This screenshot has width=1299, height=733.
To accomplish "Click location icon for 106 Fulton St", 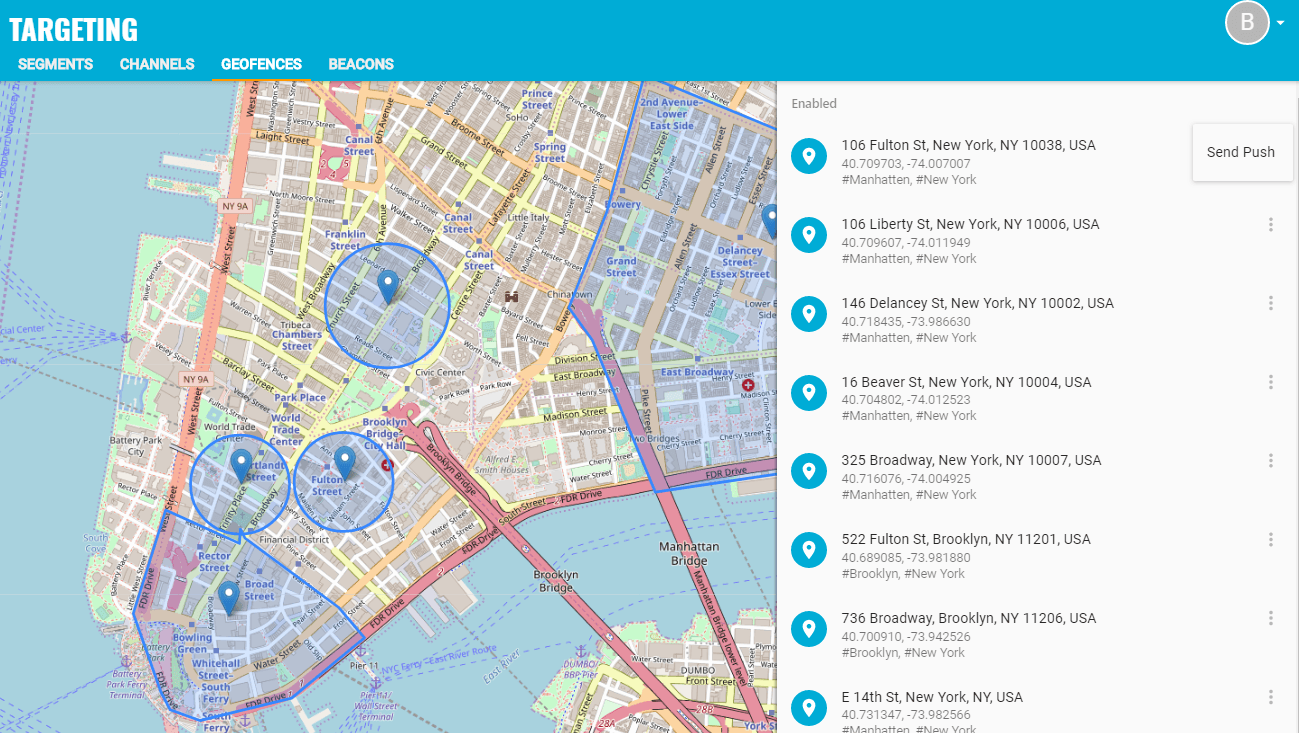I will (809, 156).
